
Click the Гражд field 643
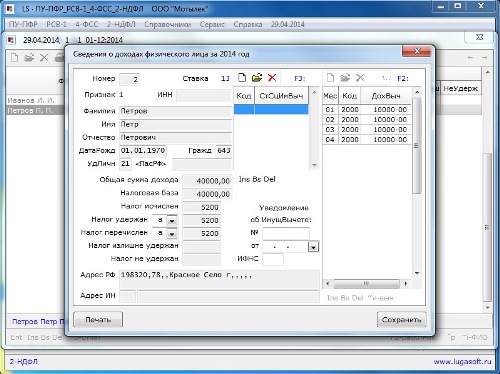pos(224,151)
